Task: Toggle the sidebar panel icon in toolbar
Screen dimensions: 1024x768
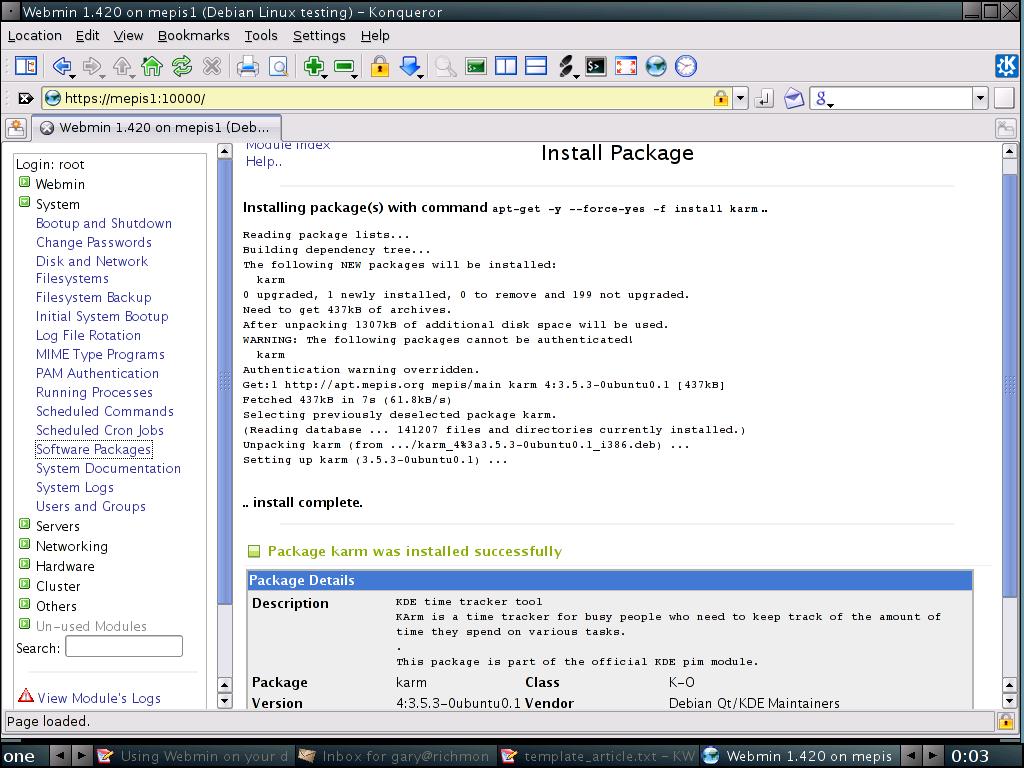Action: 26,66
